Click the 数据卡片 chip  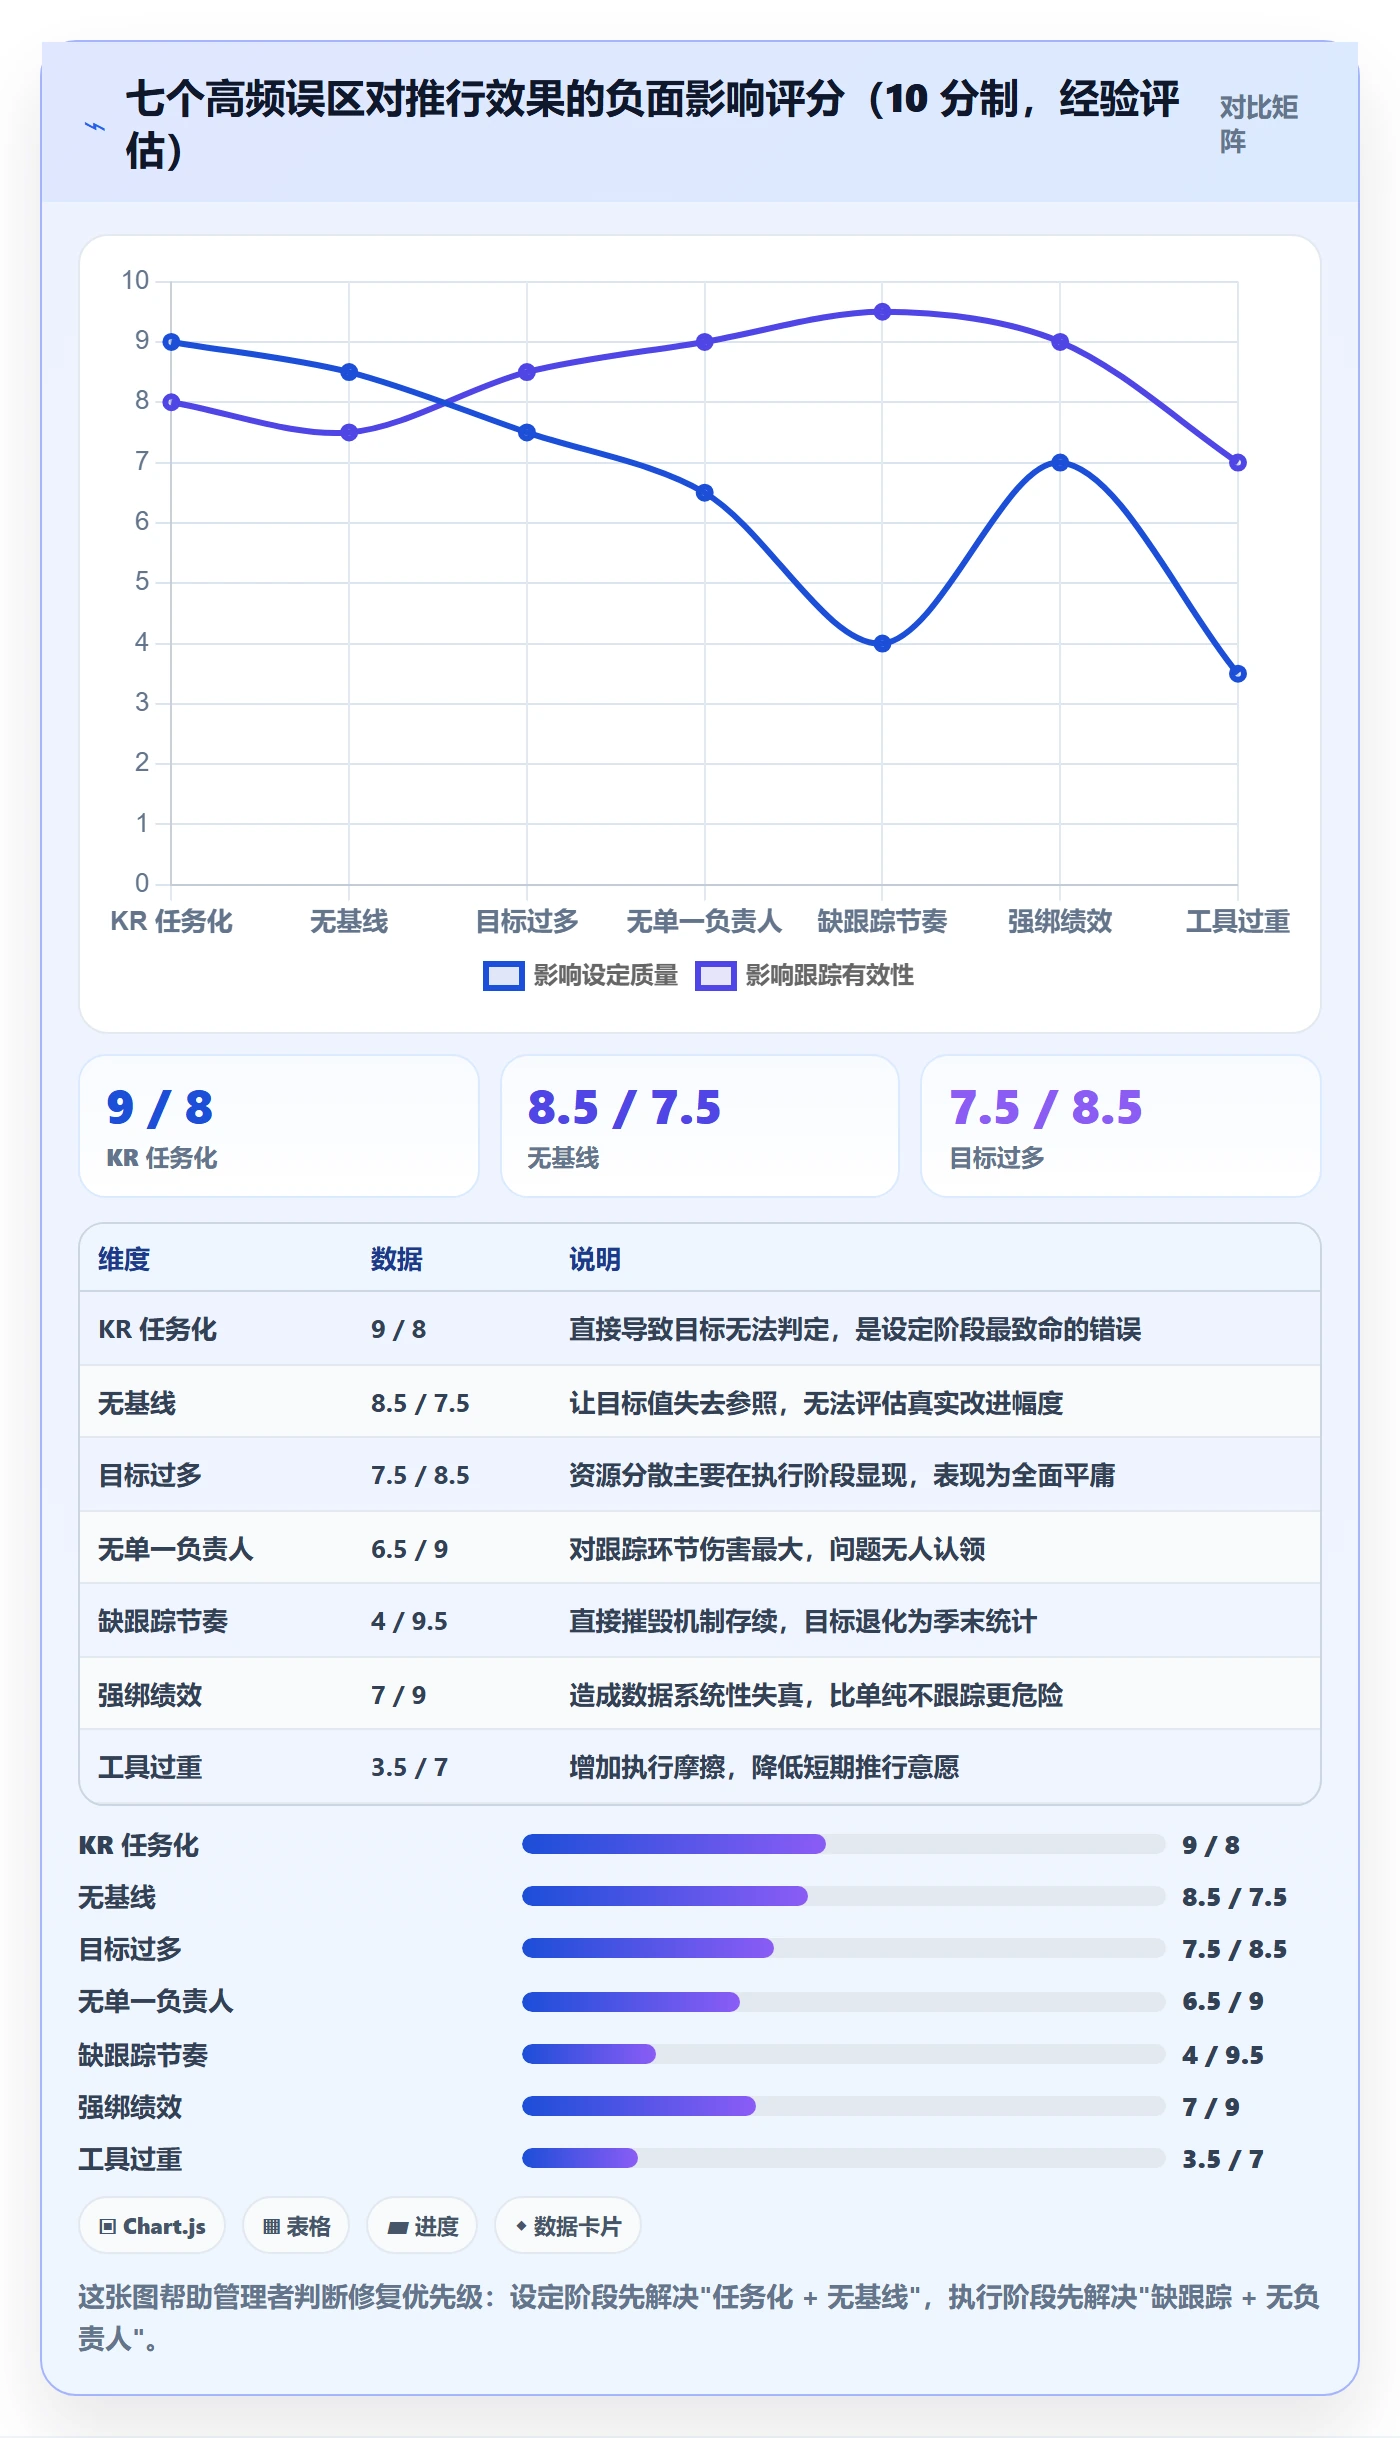(568, 2226)
